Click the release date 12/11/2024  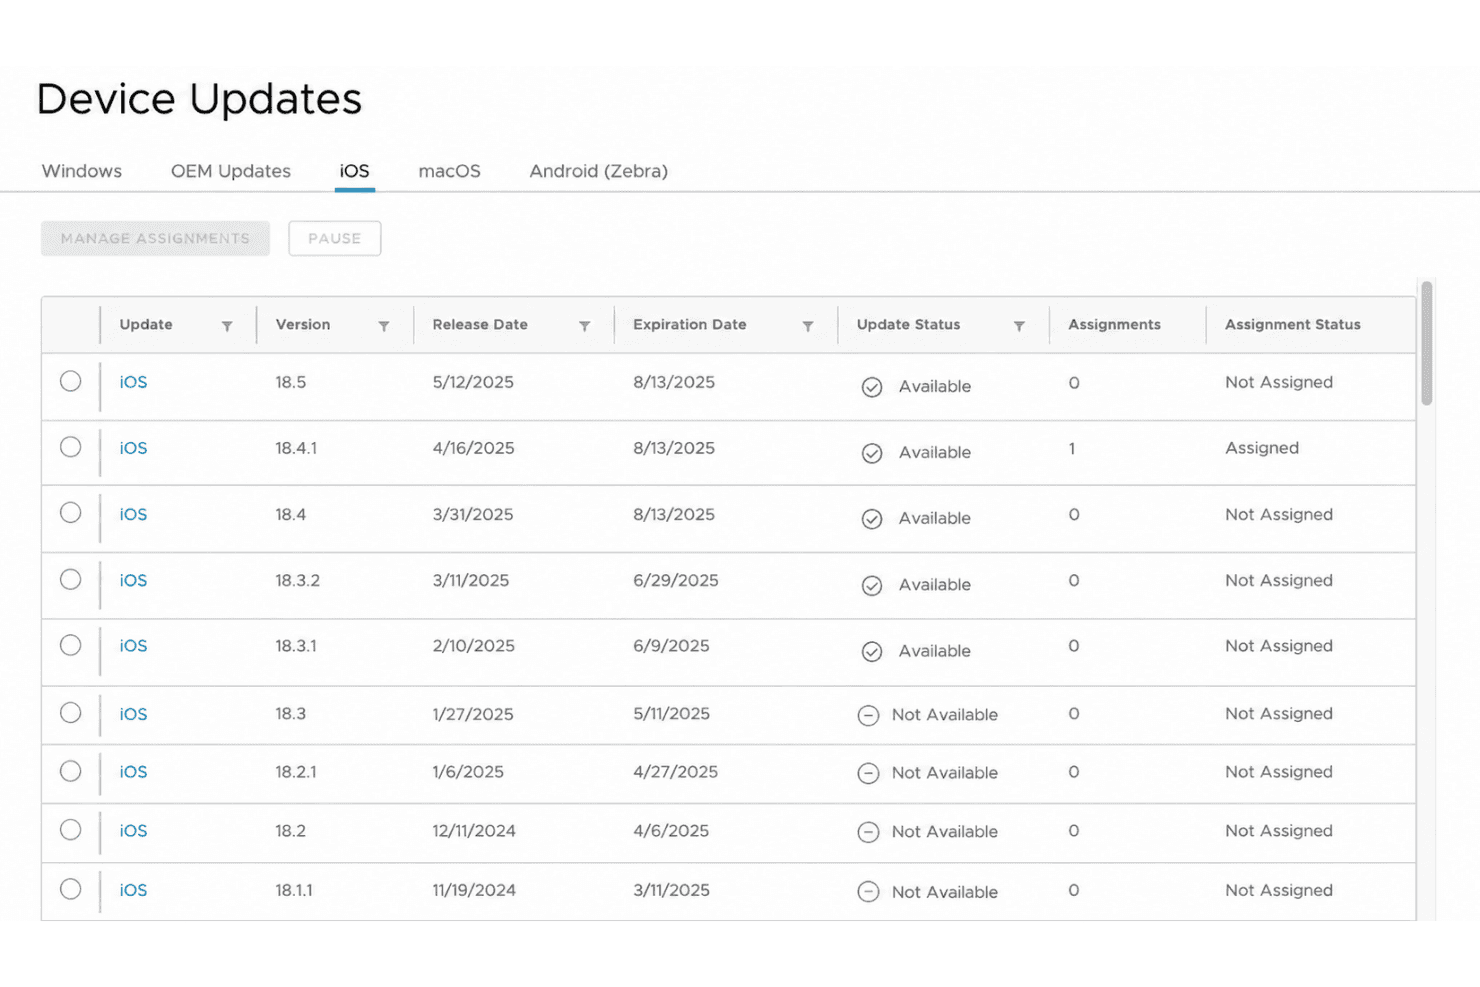coord(474,830)
